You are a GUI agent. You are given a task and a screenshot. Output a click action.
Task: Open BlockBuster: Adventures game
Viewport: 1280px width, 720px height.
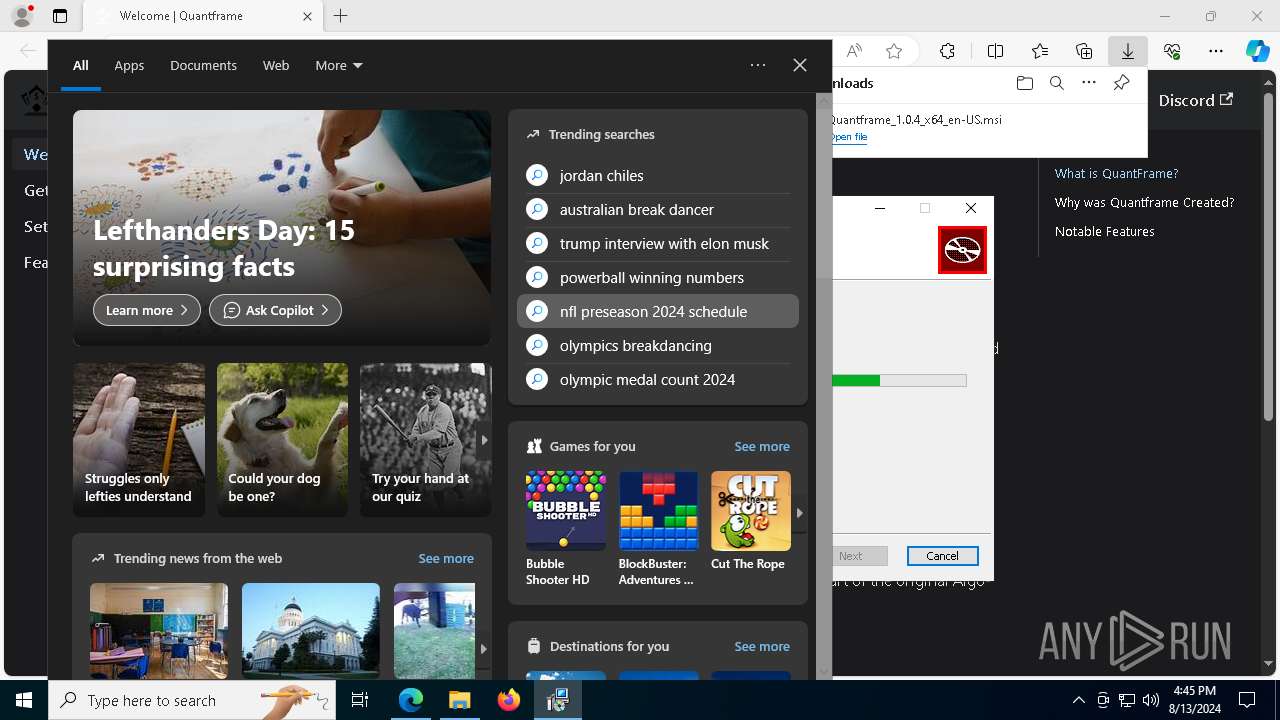point(658,528)
